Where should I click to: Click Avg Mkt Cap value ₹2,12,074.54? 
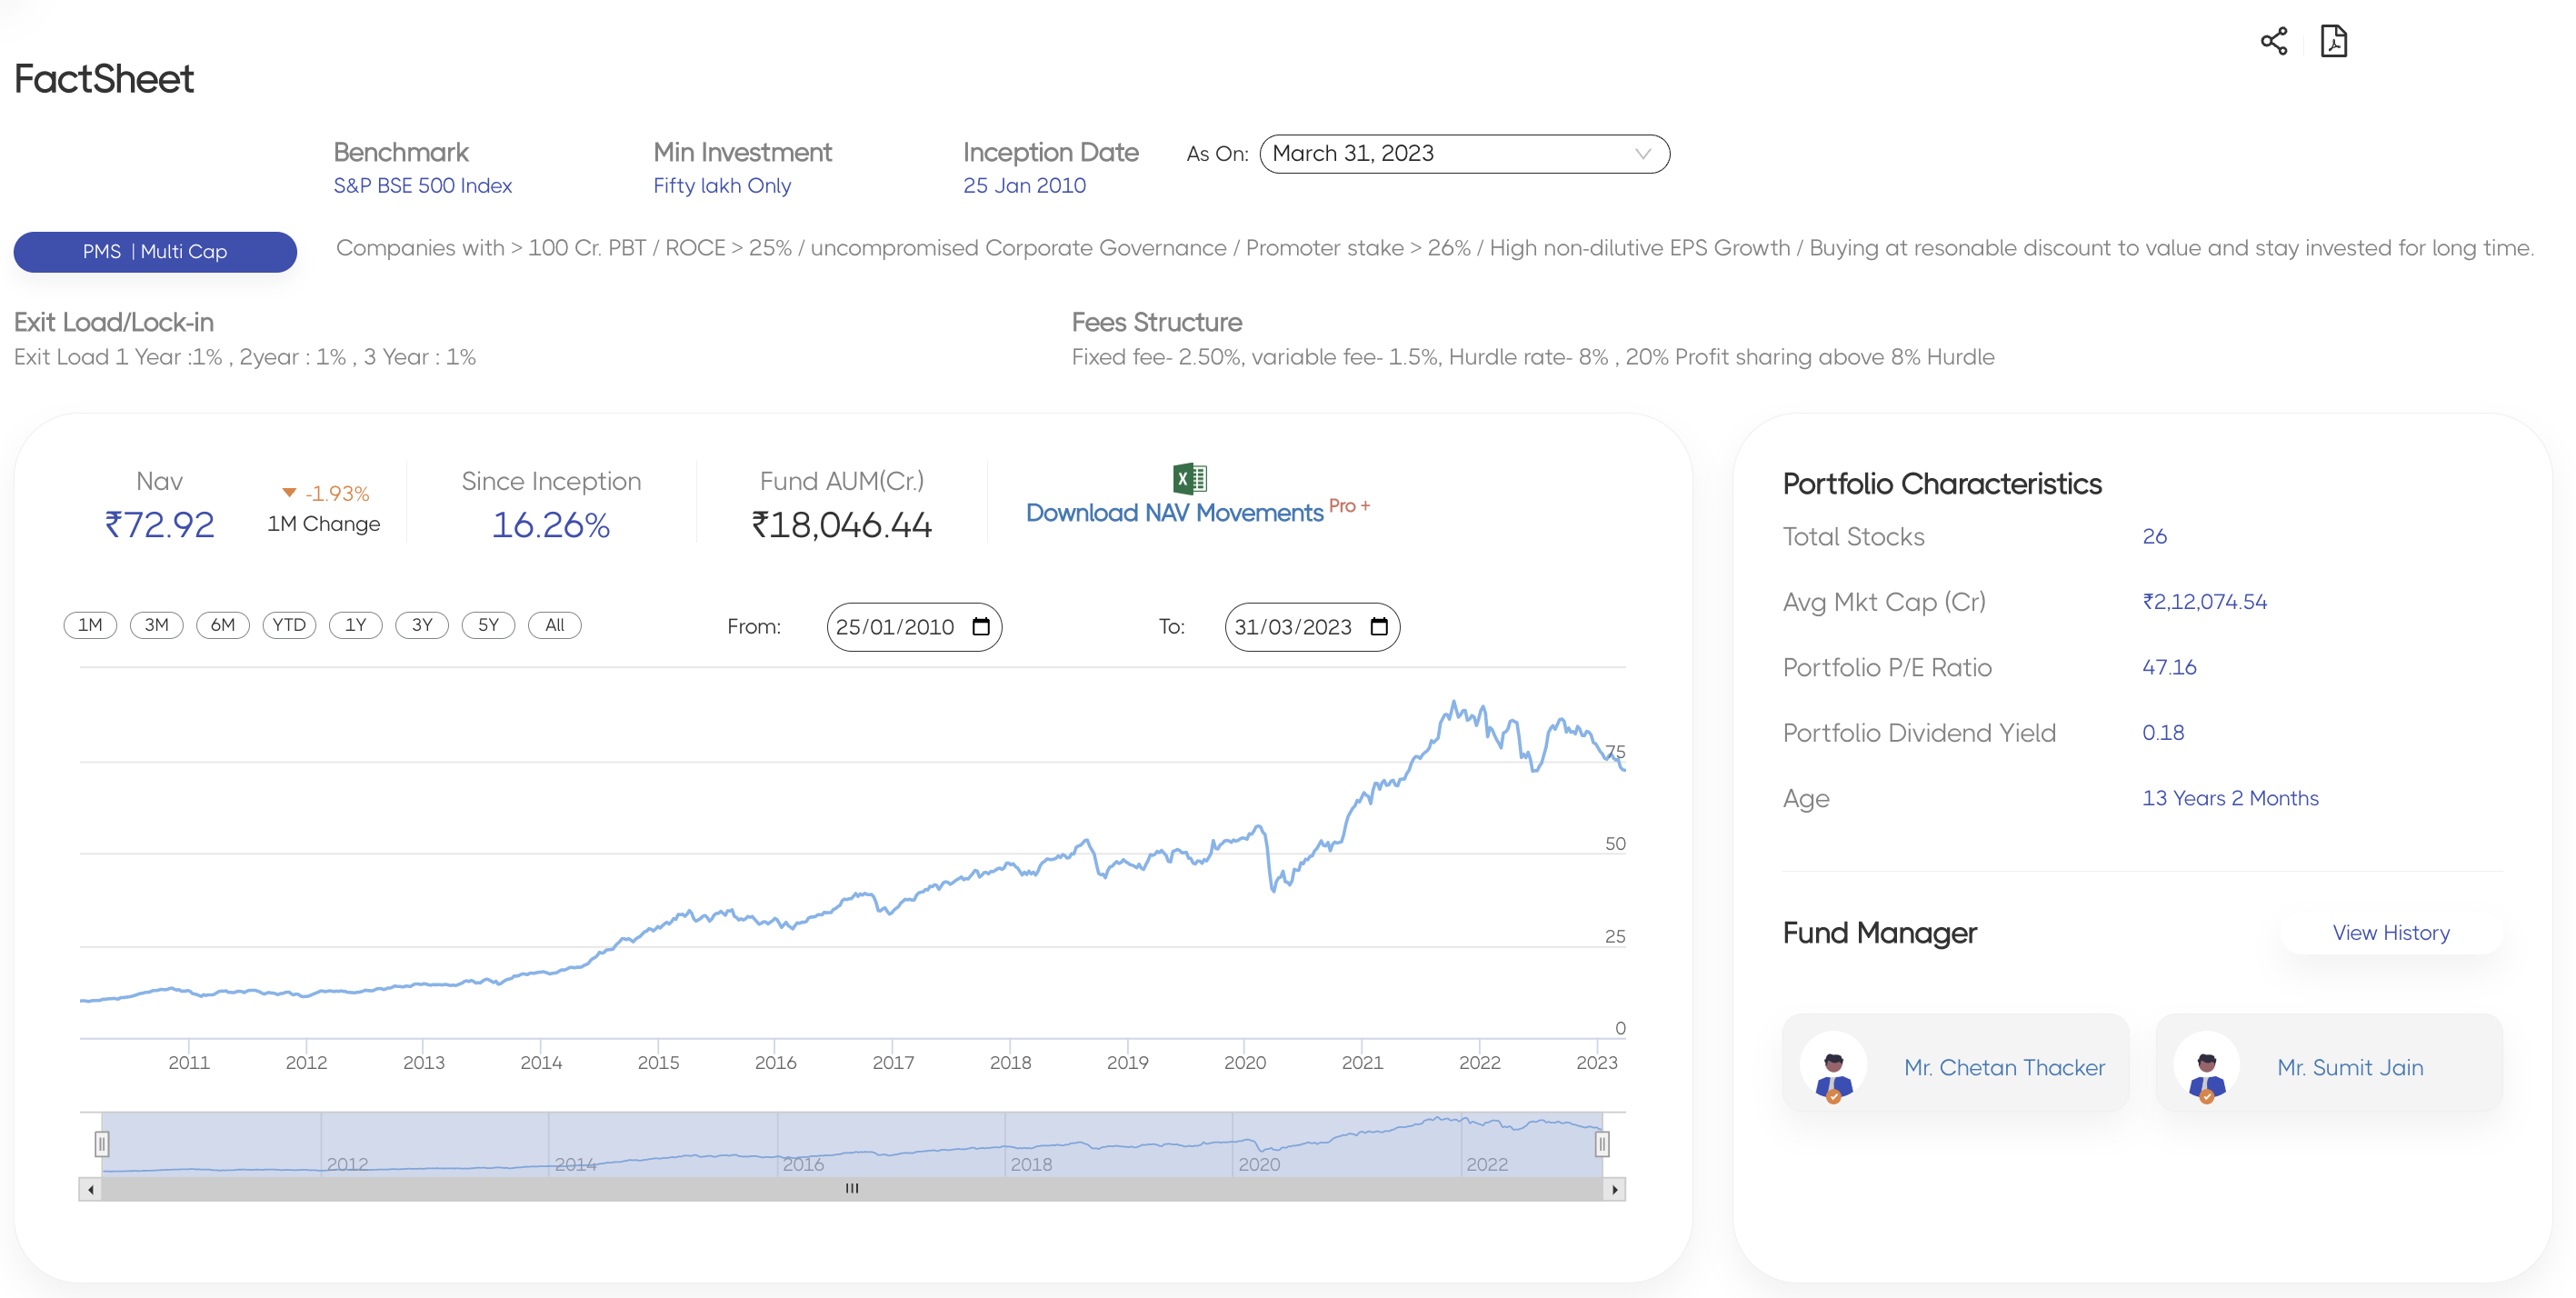tap(2204, 602)
